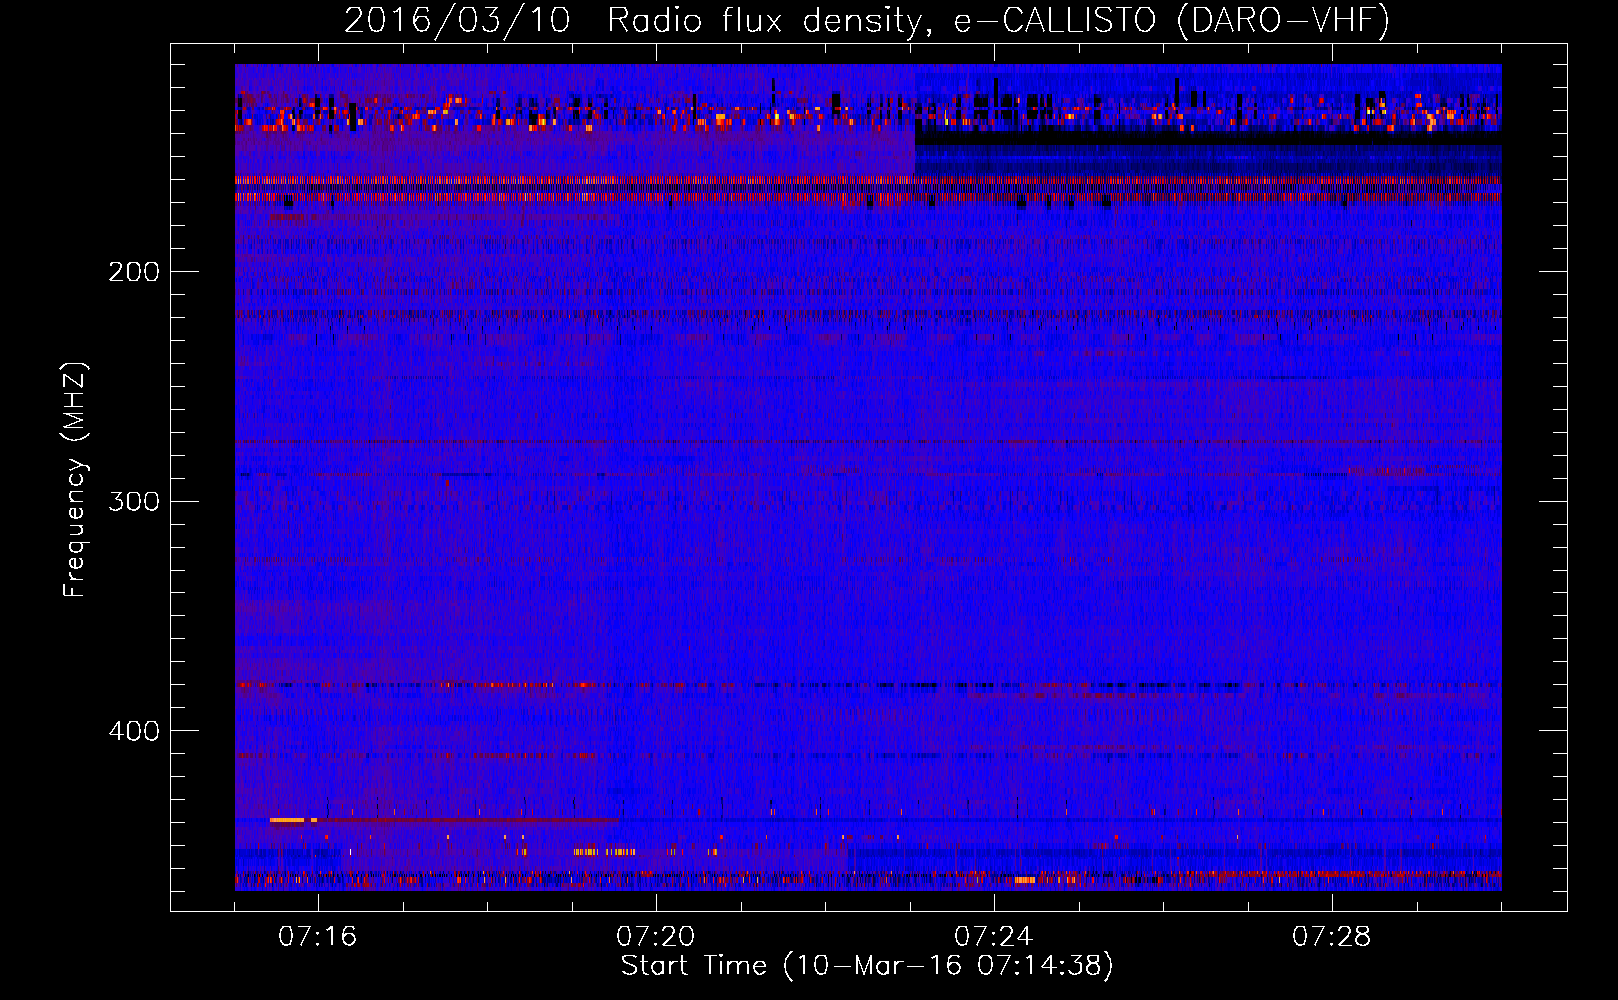
Task: Click the "Frequency (MHZ)" axis label
Action: click(x=75, y=479)
